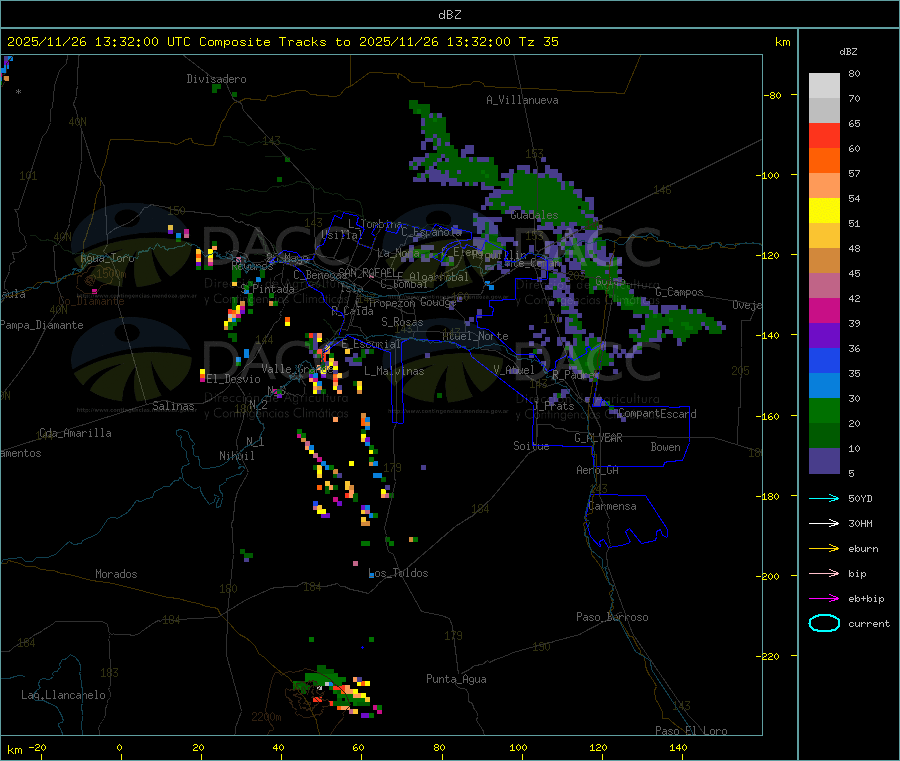Click the white 30HM arrow icon
This screenshot has height=761, width=900.
[824, 523]
